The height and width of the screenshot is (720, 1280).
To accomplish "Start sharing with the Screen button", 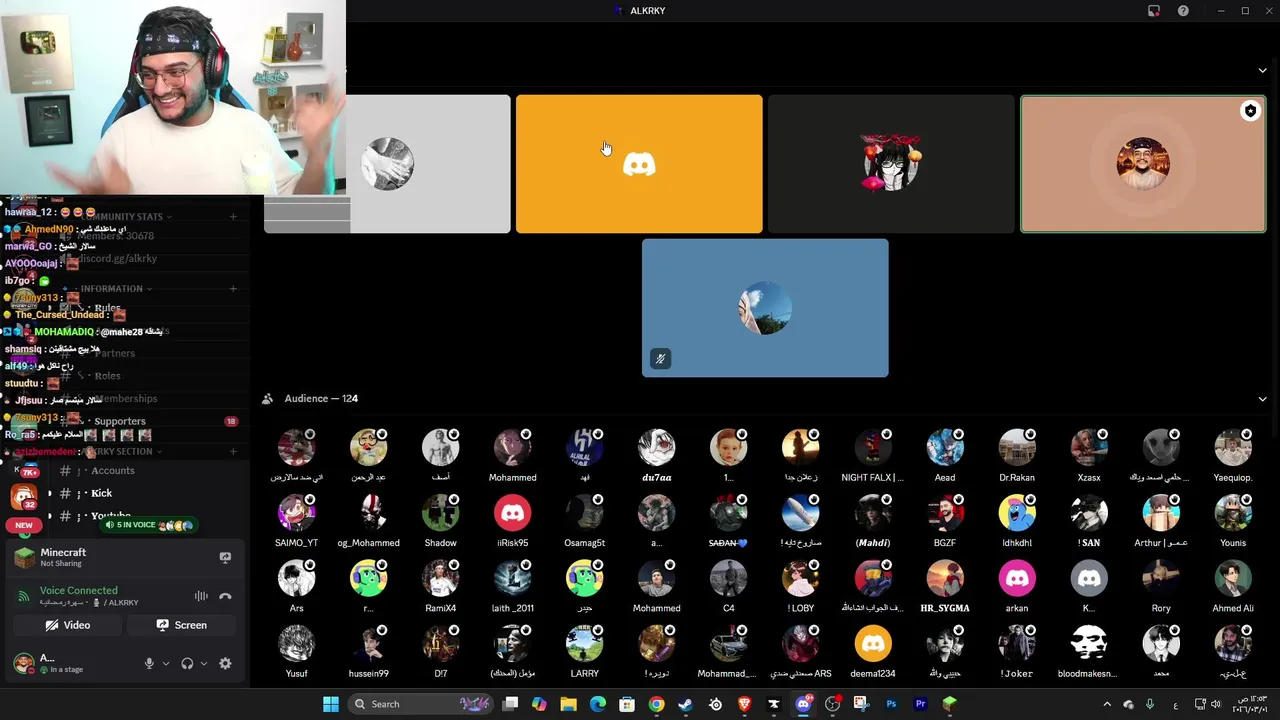I will point(182,625).
